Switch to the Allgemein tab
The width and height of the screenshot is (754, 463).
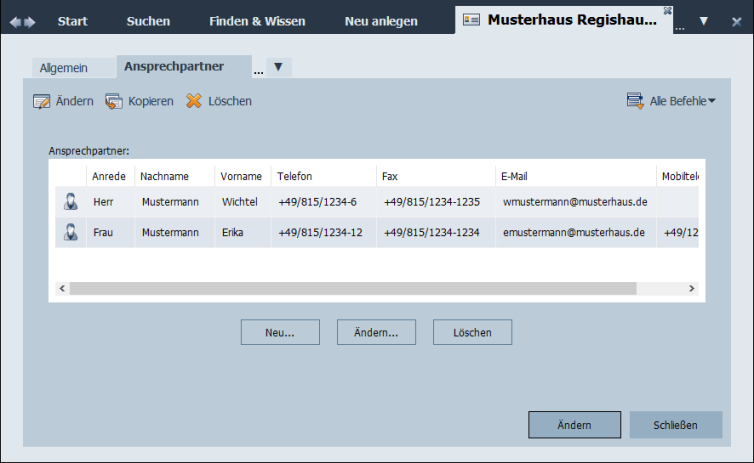pyautogui.click(x=64, y=68)
